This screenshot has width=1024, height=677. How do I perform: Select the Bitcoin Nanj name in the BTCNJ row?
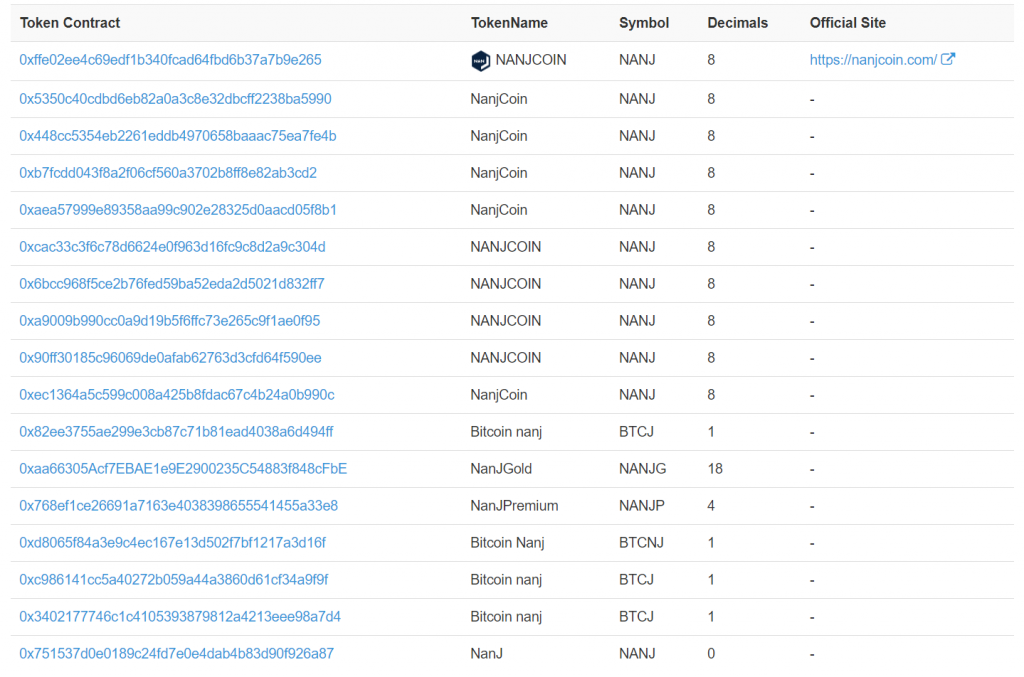[x=507, y=543]
